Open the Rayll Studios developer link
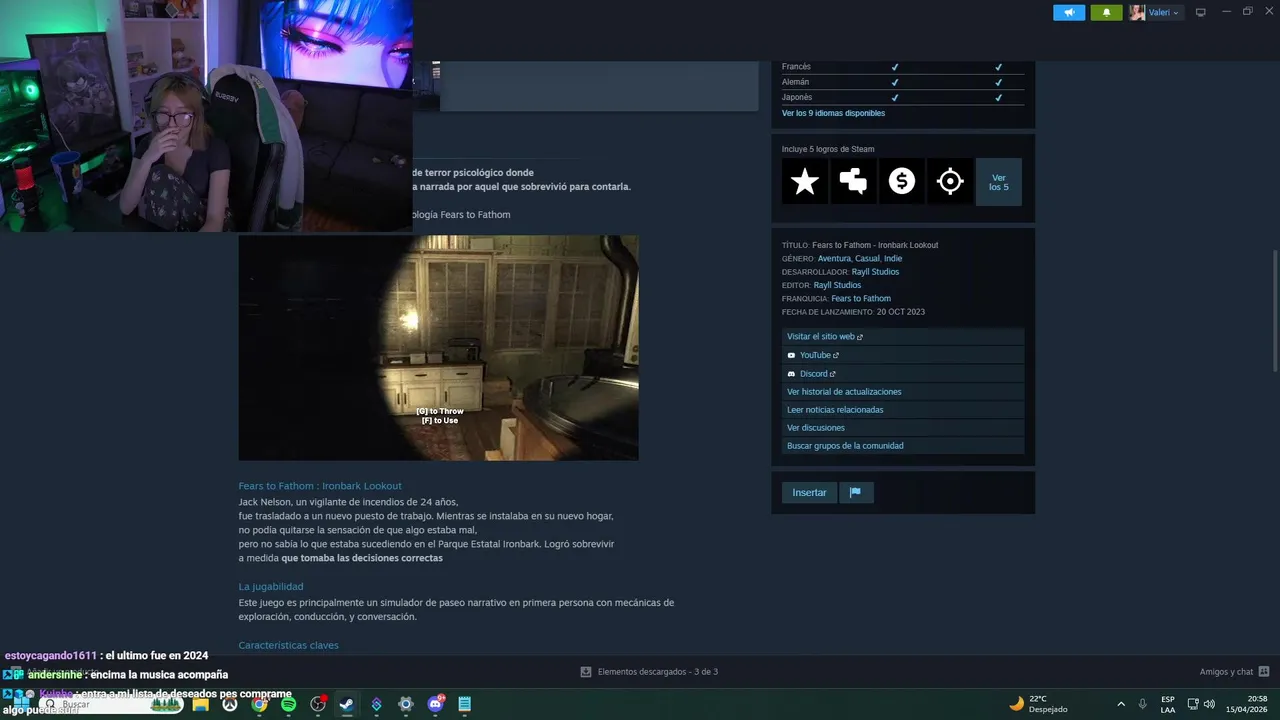The width and height of the screenshot is (1280, 720). 875,272
